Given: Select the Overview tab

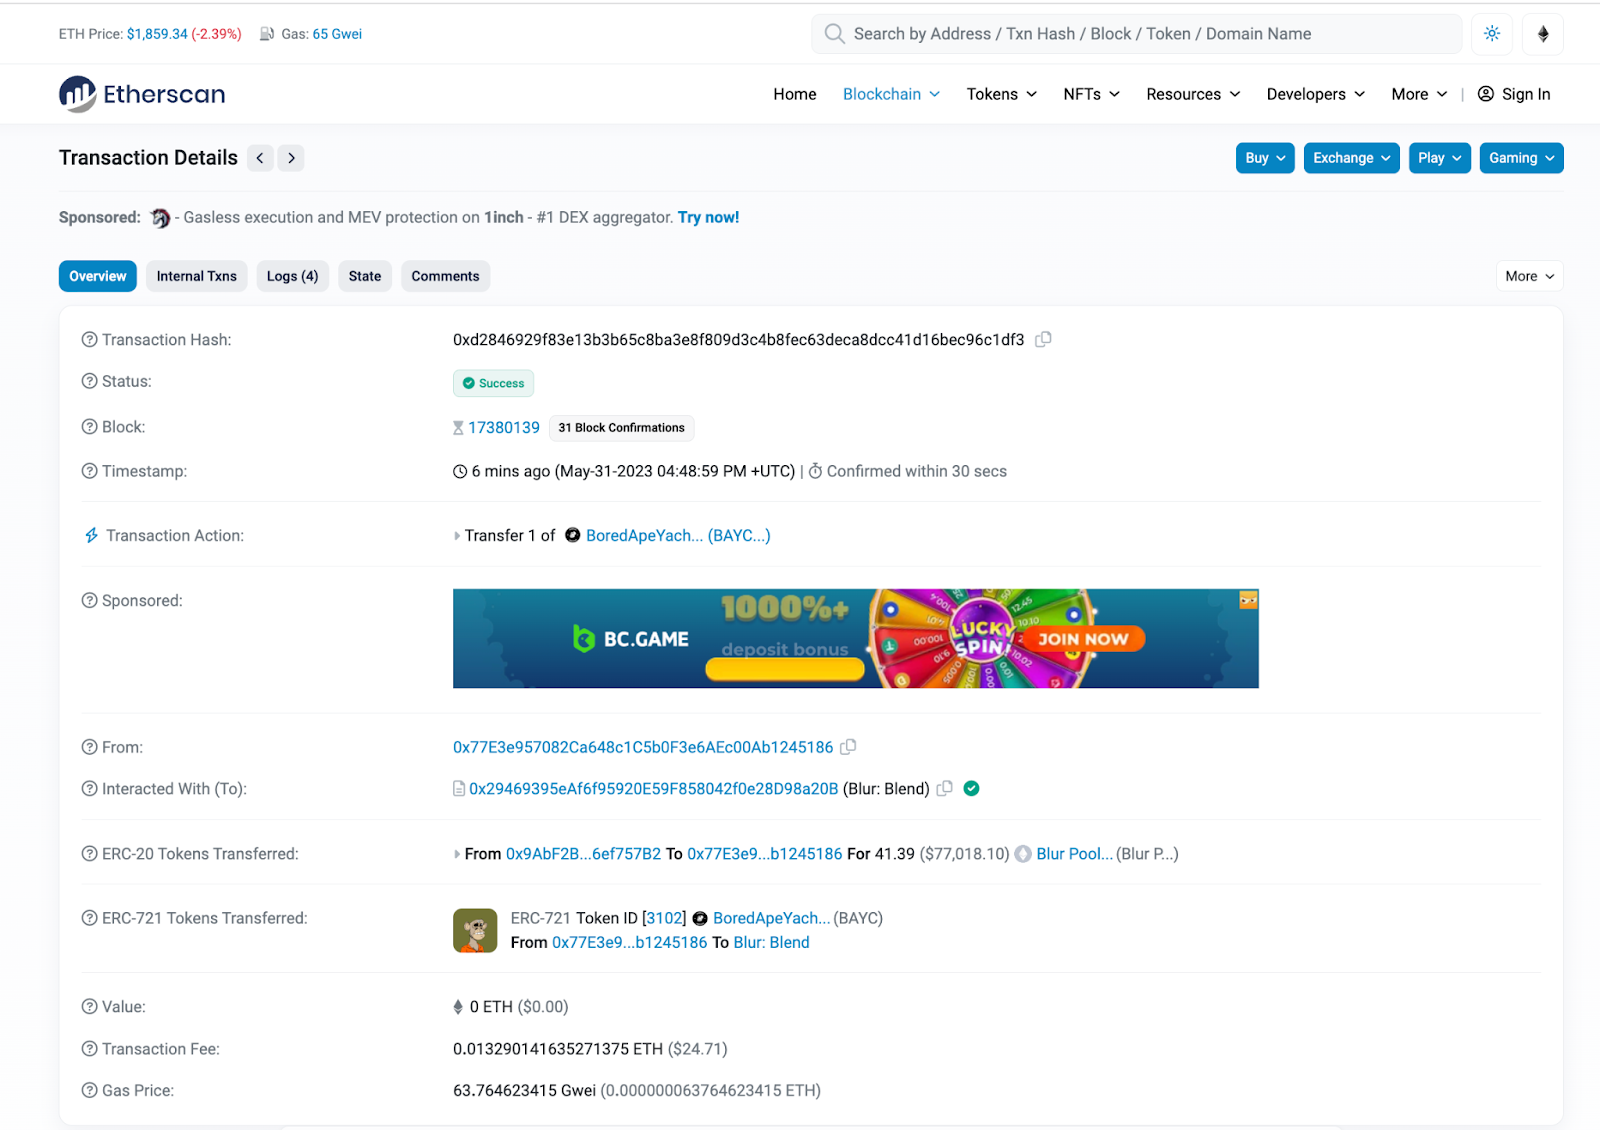Looking at the screenshot, I should pos(98,276).
